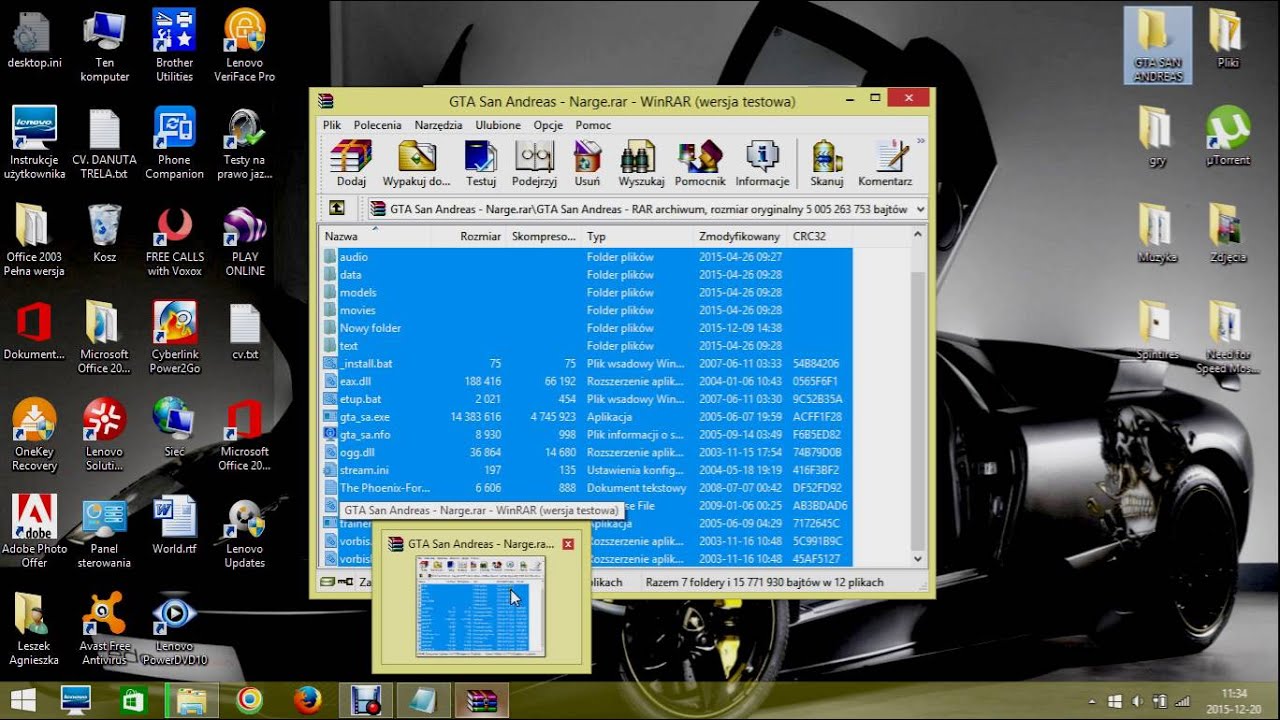Sort by the Nazwa column header
1280x720 pixels.
375,236
